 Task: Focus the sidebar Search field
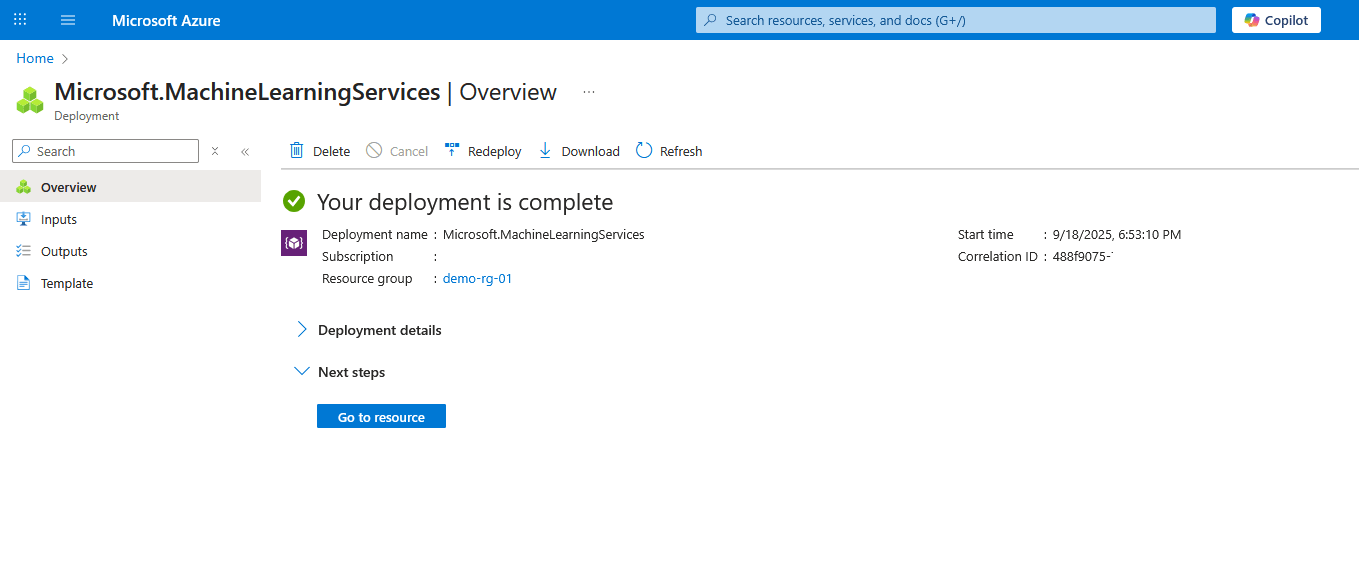point(106,151)
